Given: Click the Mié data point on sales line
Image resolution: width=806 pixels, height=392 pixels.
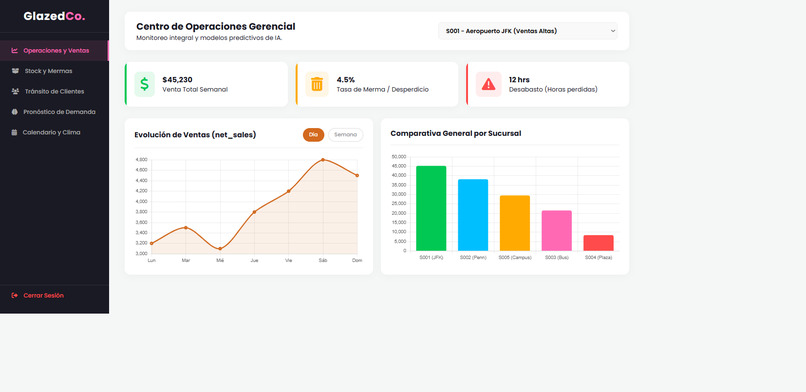Looking at the screenshot, I should coord(220,249).
